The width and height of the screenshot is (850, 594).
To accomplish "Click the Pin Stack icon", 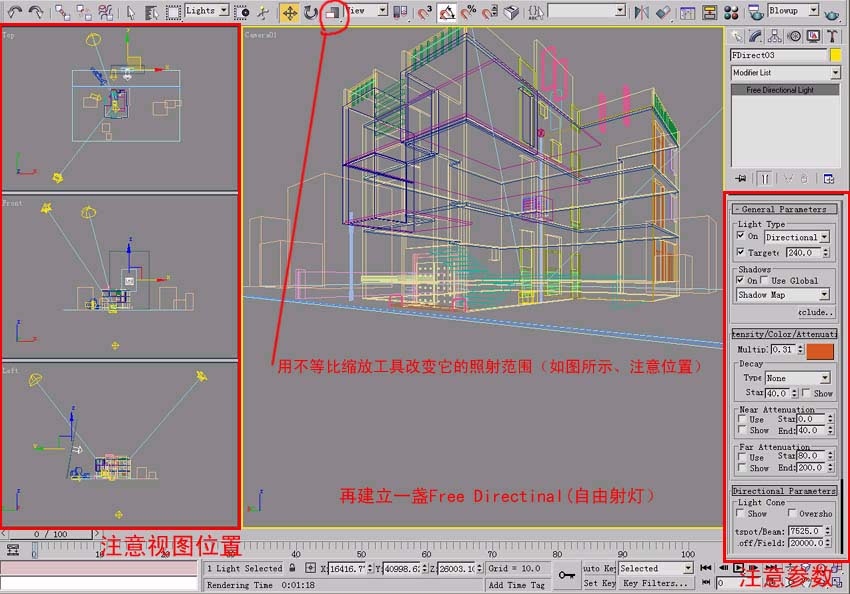I will 741,179.
